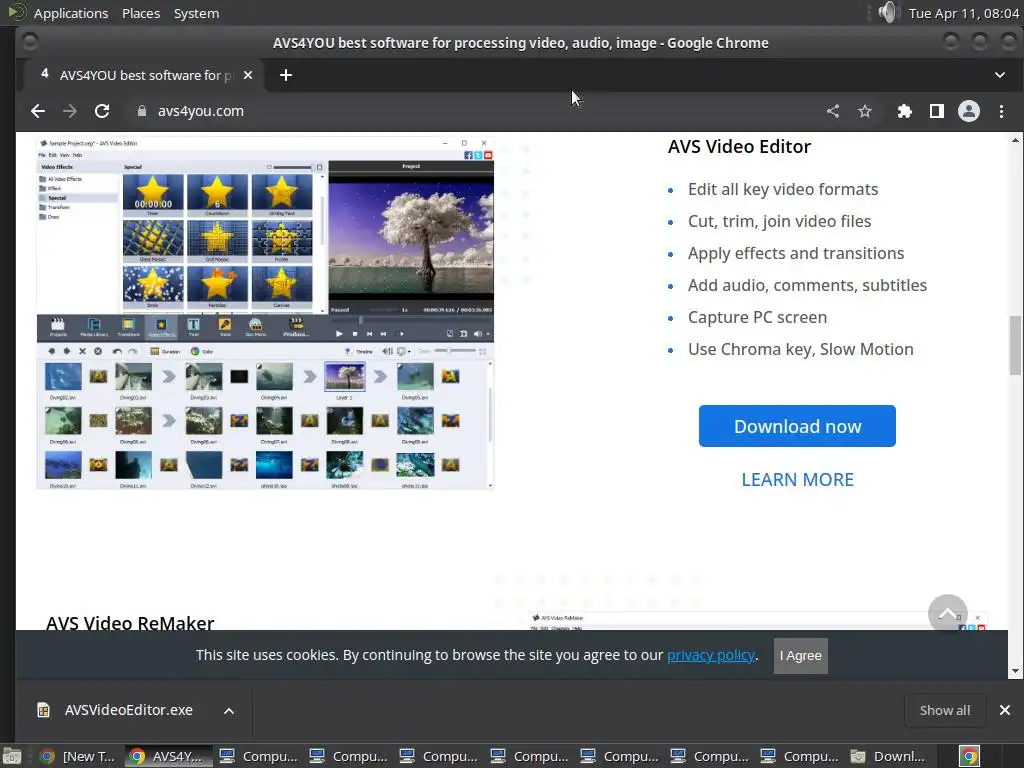Click 'Capture PC screen' list item

[x=757, y=317]
